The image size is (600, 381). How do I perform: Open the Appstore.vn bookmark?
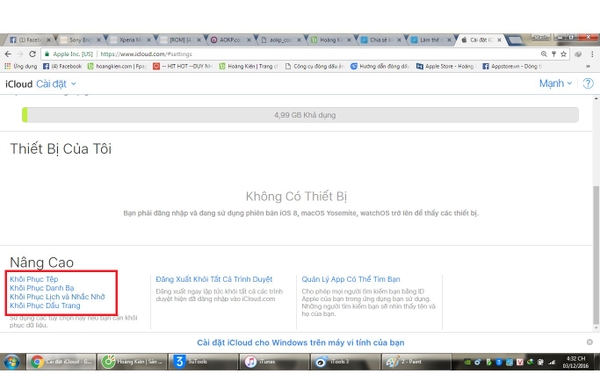coord(512,66)
